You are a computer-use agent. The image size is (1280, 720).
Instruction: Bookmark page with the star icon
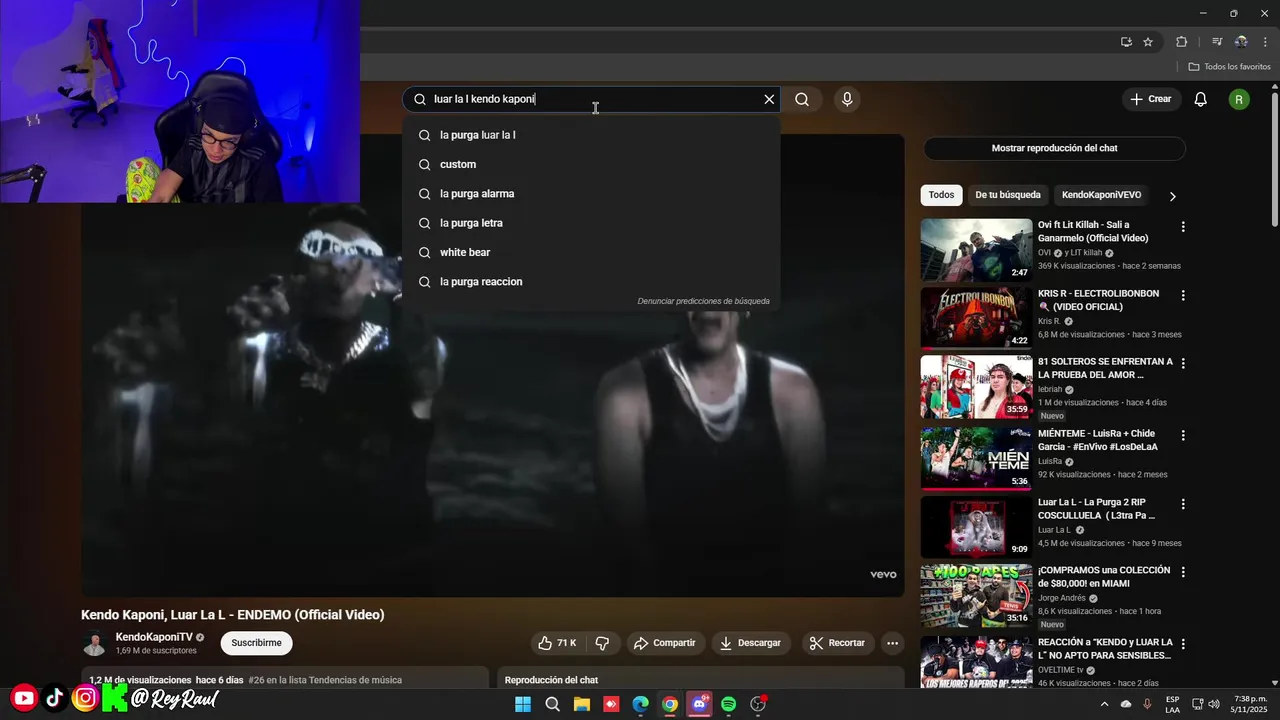click(1148, 42)
